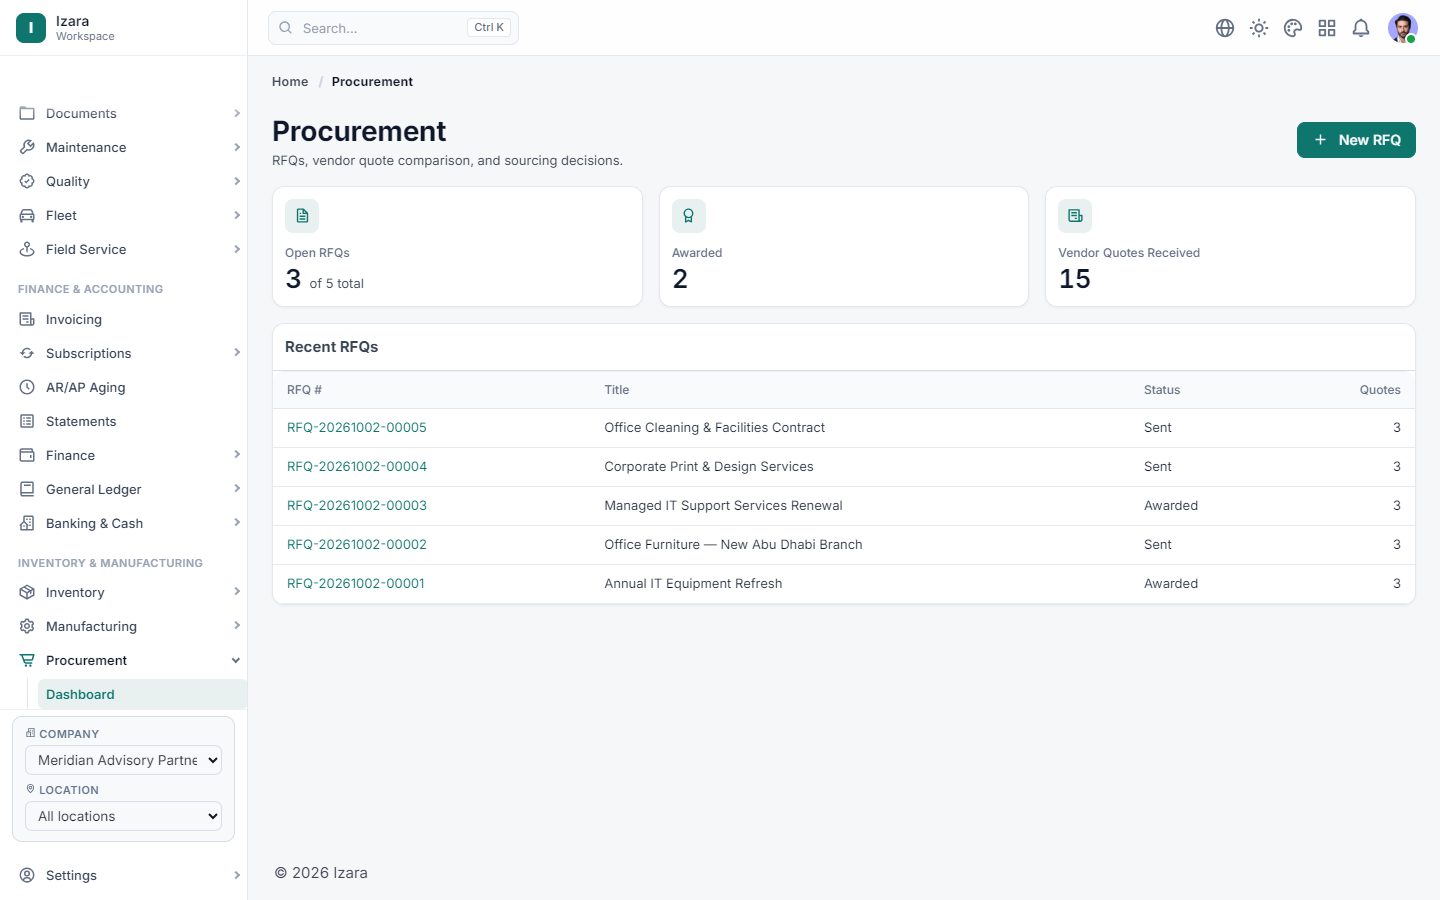Toggle the light/dark theme sun icon
The height and width of the screenshot is (900, 1440).
(1259, 28)
